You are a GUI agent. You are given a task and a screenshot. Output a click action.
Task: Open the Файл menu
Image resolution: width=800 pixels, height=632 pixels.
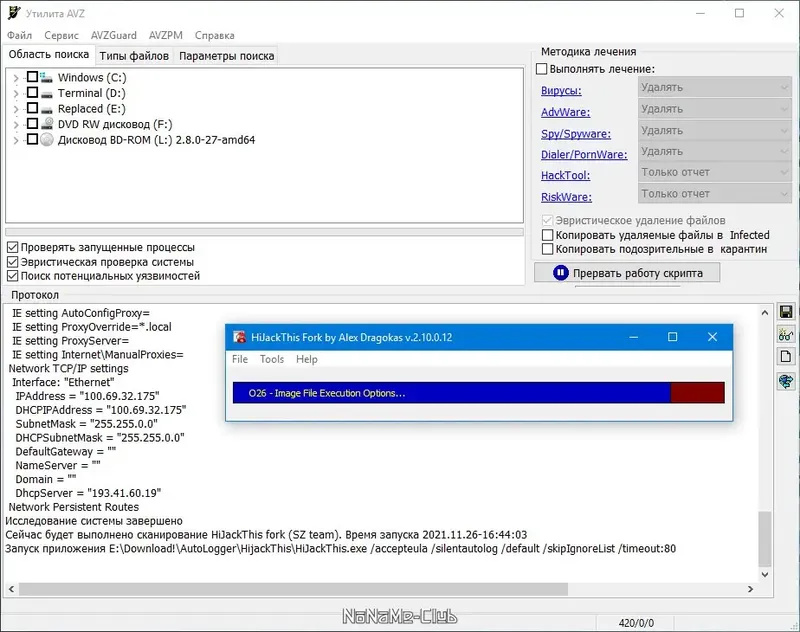19,35
